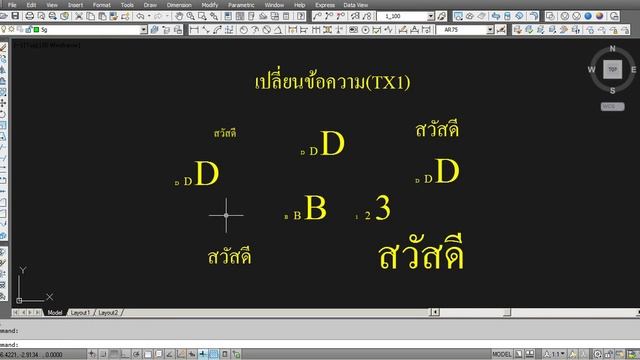The image size is (640, 360).
Task: Open the Properties palette icon
Action: [x=228, y=16]
